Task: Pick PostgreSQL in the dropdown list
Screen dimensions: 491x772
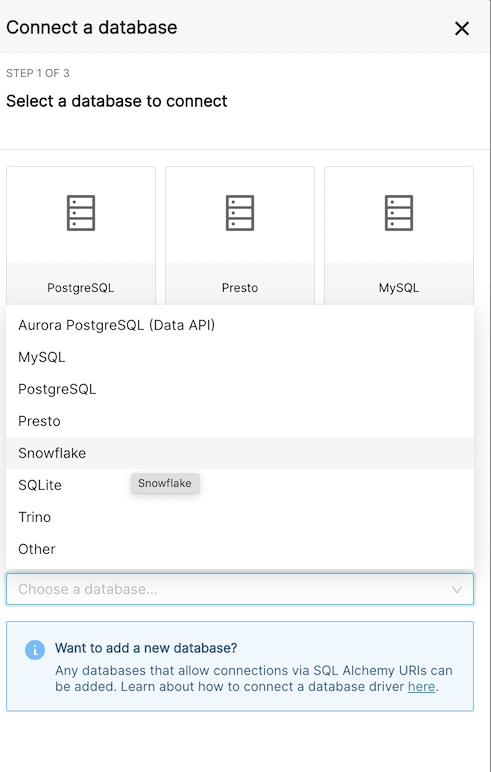Action: (240, 389)
